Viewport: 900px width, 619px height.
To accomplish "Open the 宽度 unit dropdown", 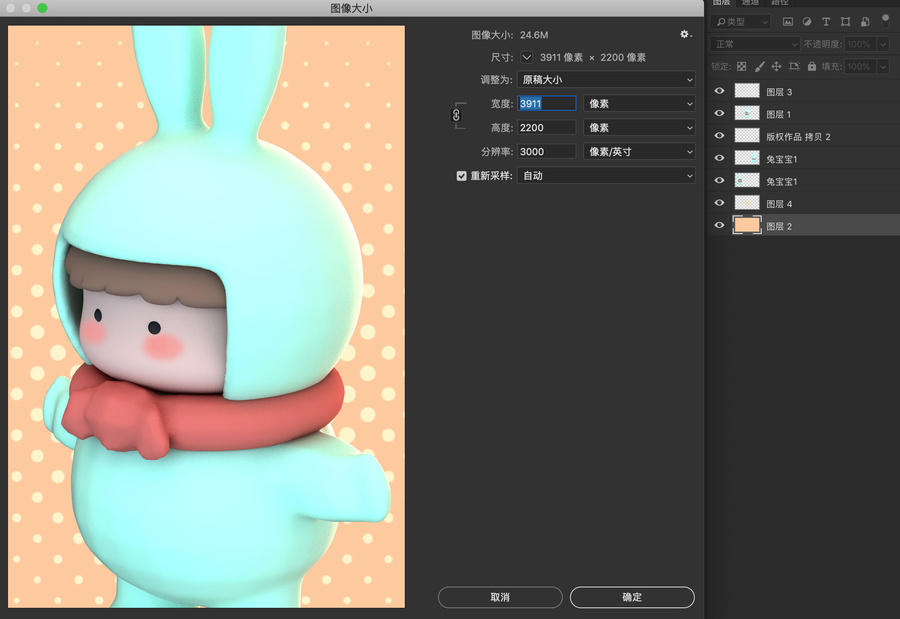I will coord(639,104).
